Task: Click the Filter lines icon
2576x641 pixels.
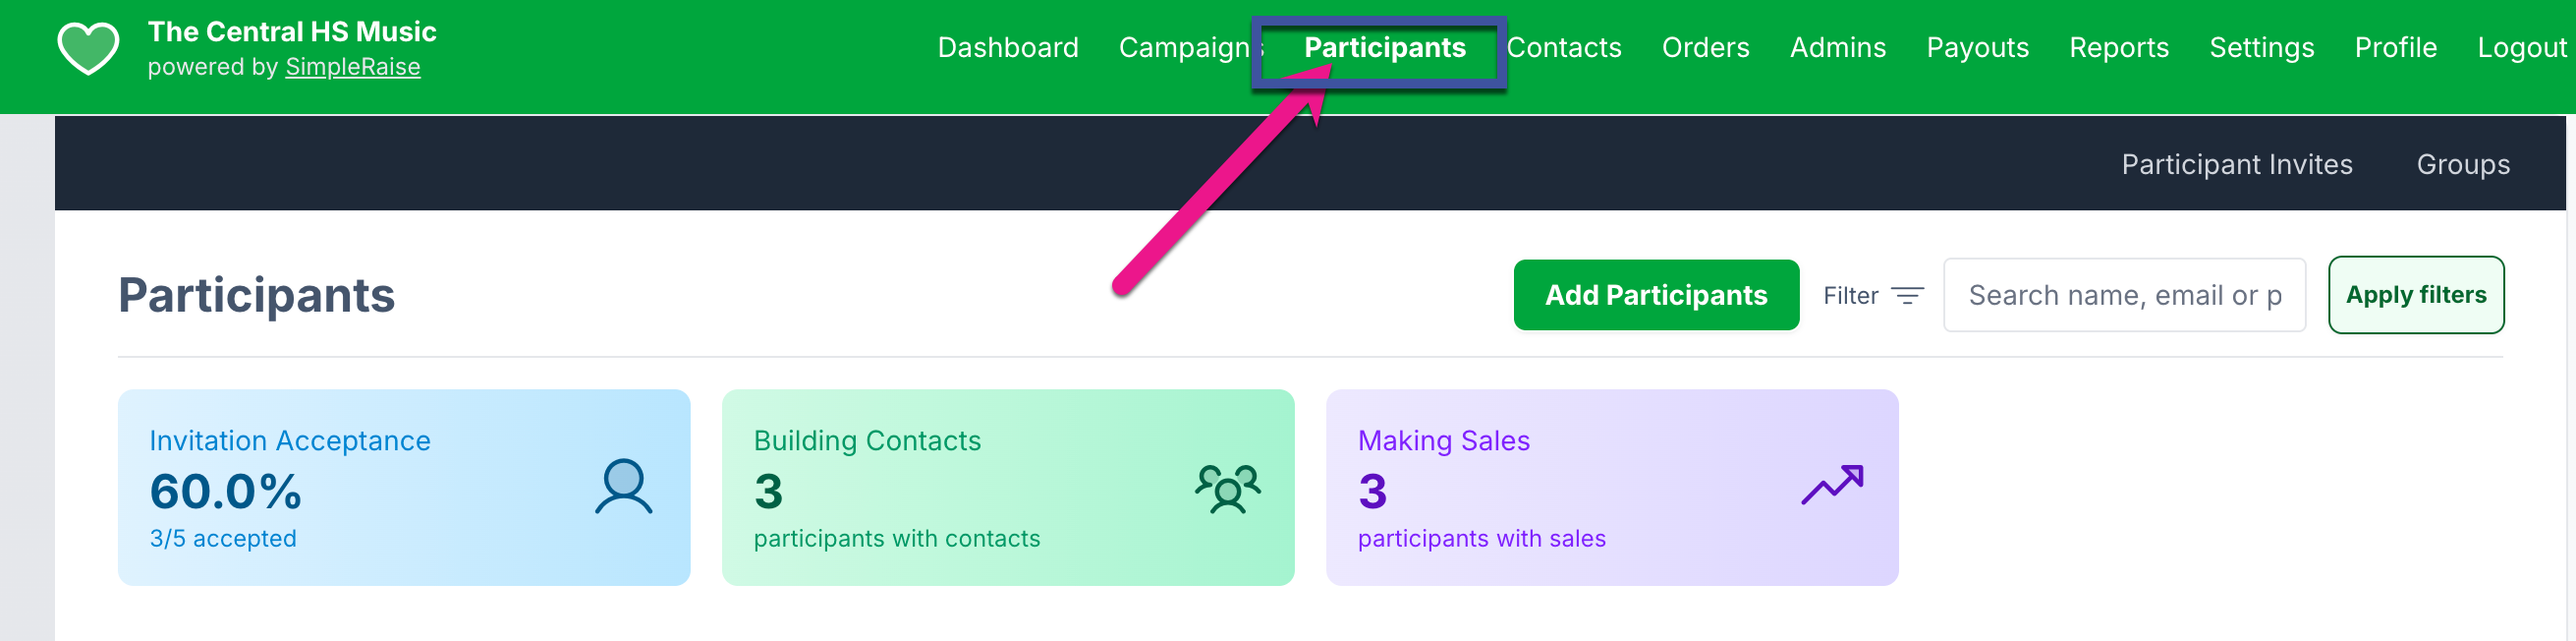Action: 1907,296
